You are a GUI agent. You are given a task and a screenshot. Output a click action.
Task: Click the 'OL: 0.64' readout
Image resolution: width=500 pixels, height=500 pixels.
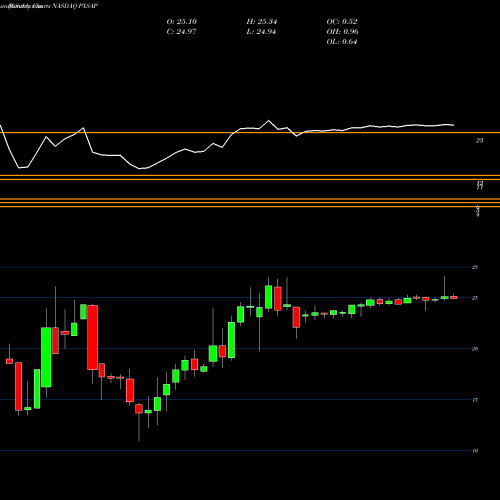tap(342, 42)
